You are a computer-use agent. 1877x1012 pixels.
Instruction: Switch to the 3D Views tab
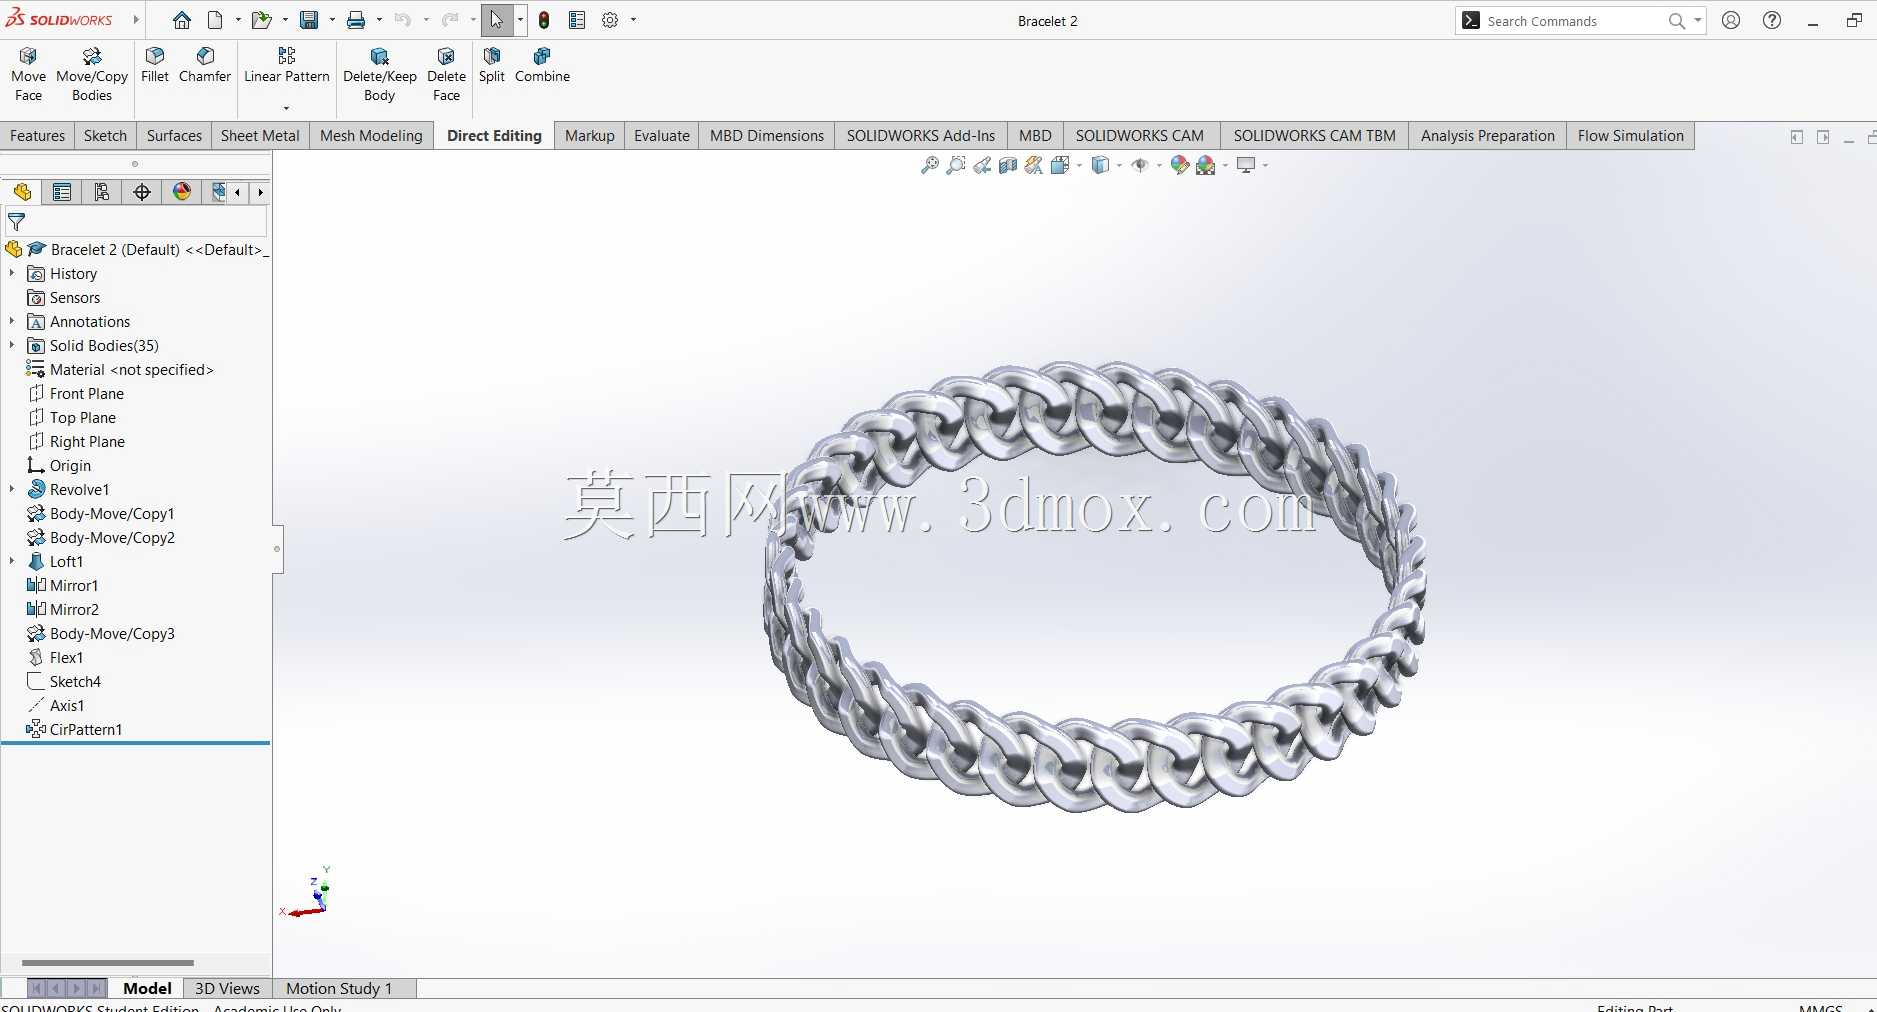pos(227,988)
